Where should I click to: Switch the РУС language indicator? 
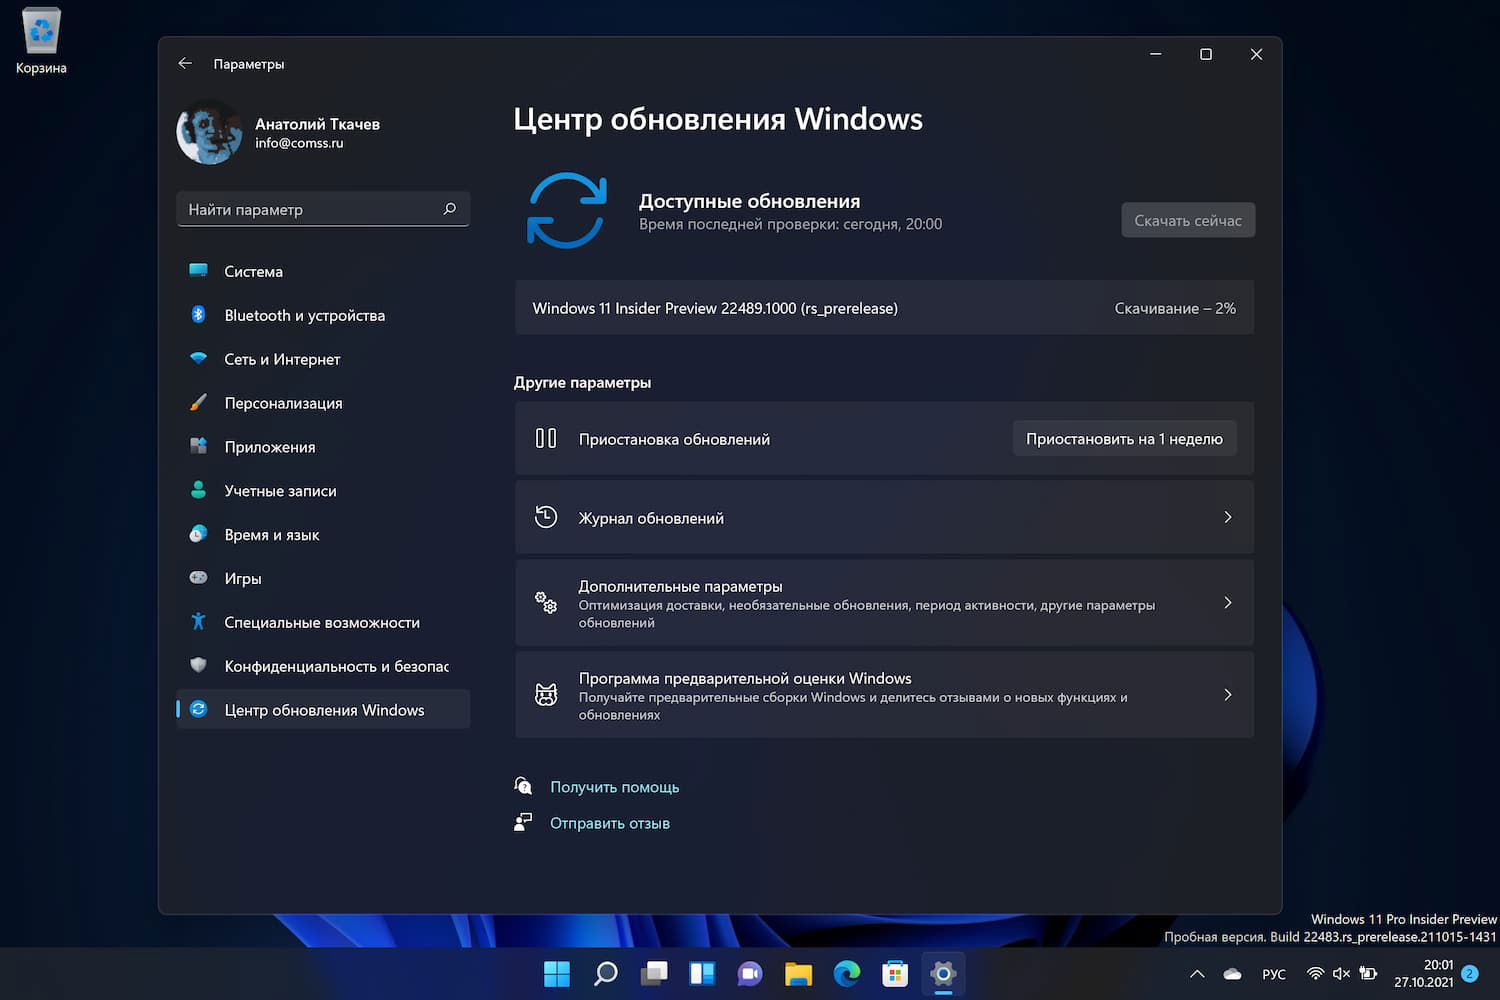click(x=1274, y=973)
